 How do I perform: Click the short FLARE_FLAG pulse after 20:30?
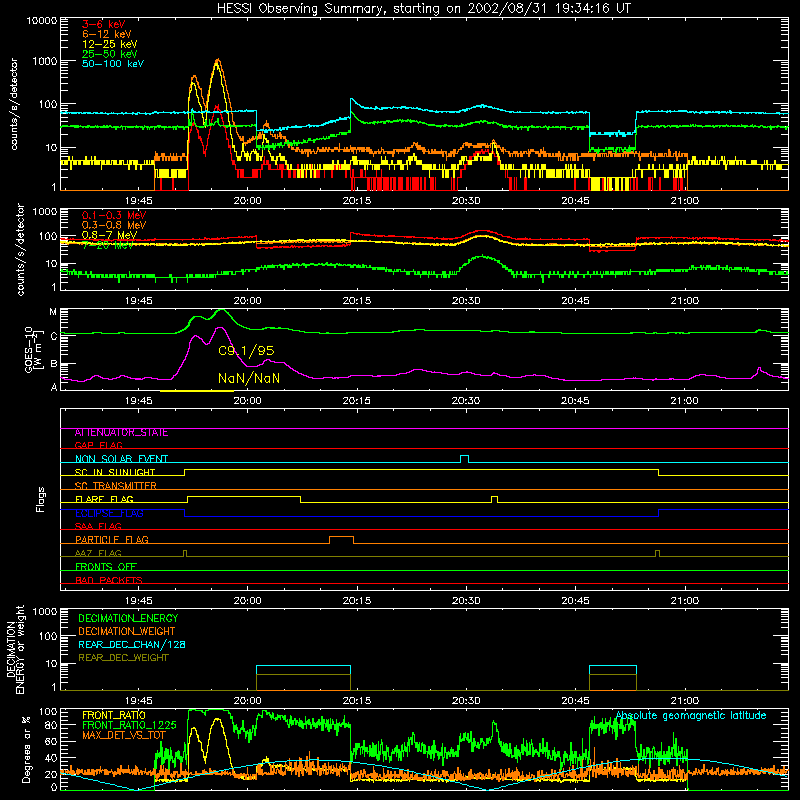(x=494, y=499)
